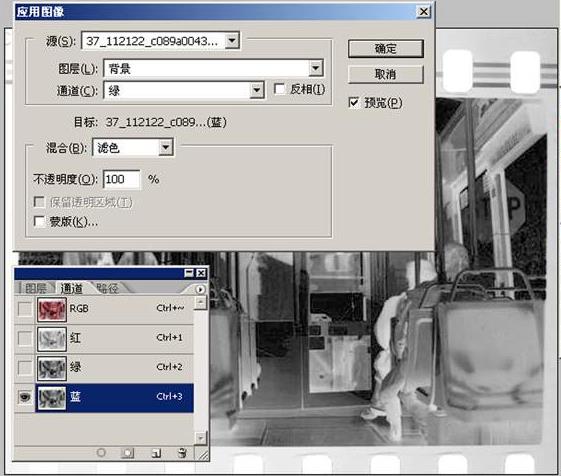
Task: Confirm with the OK button
Action: click(x=386, y=48)
